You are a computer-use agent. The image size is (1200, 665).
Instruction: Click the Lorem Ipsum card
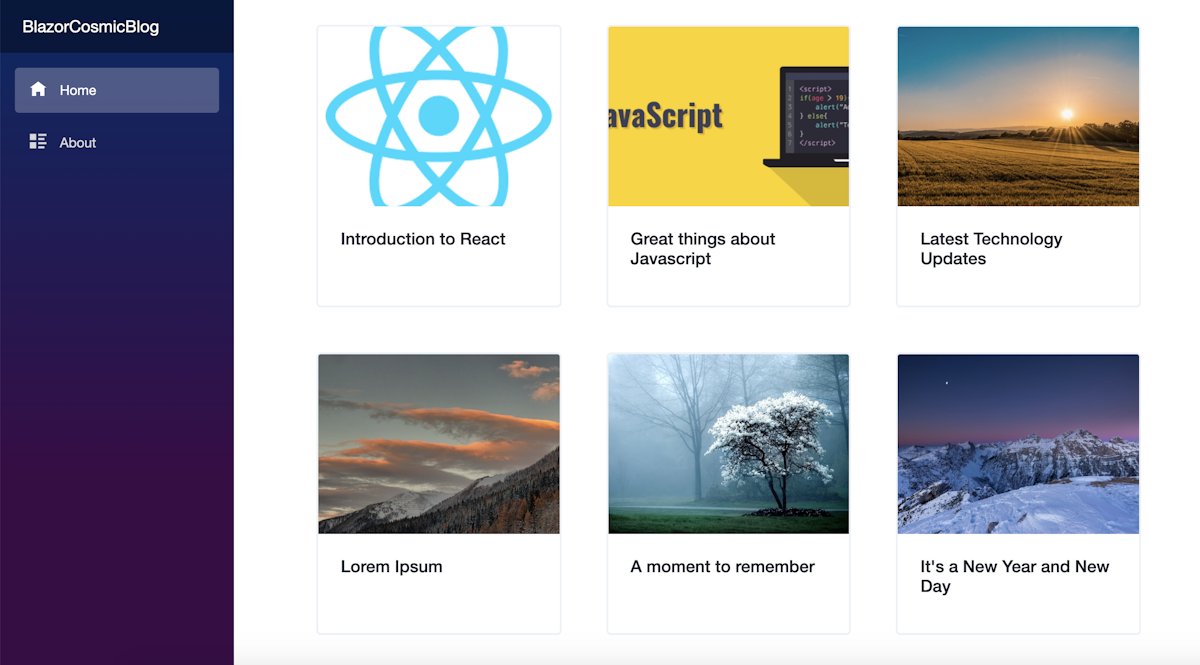[x=438, y=492]
